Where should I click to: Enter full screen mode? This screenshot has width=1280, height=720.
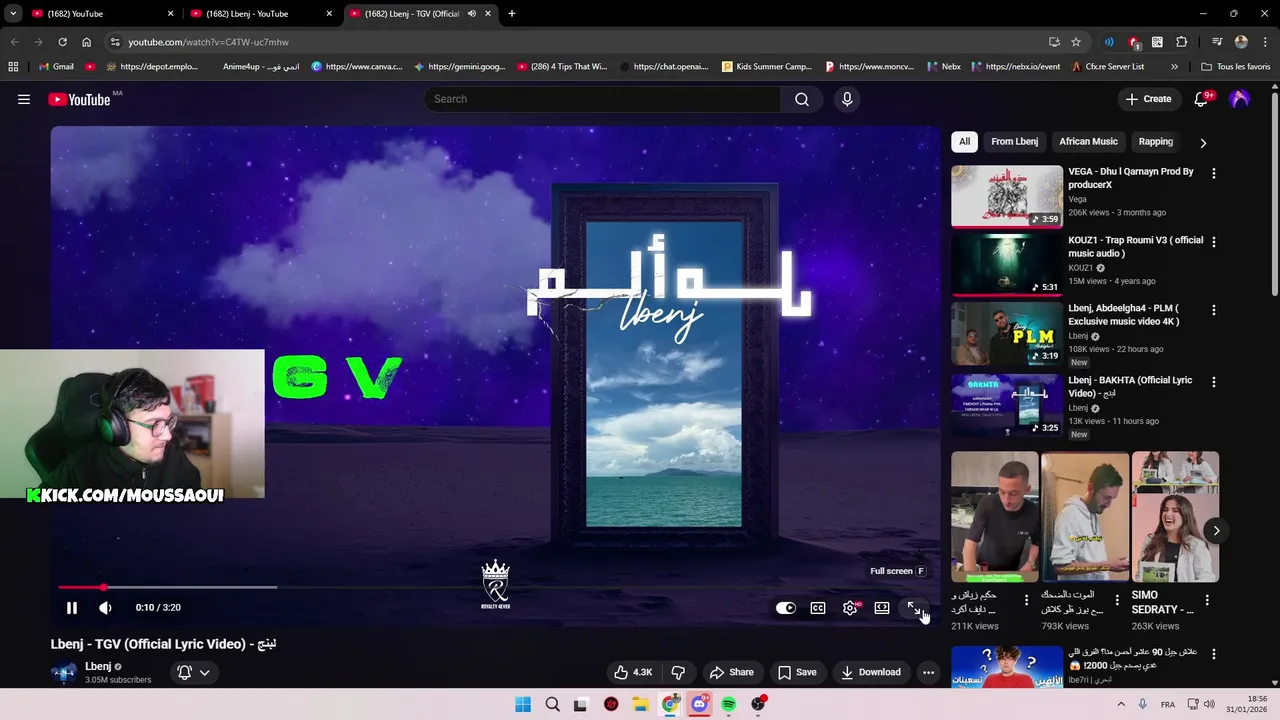[914, 608]
